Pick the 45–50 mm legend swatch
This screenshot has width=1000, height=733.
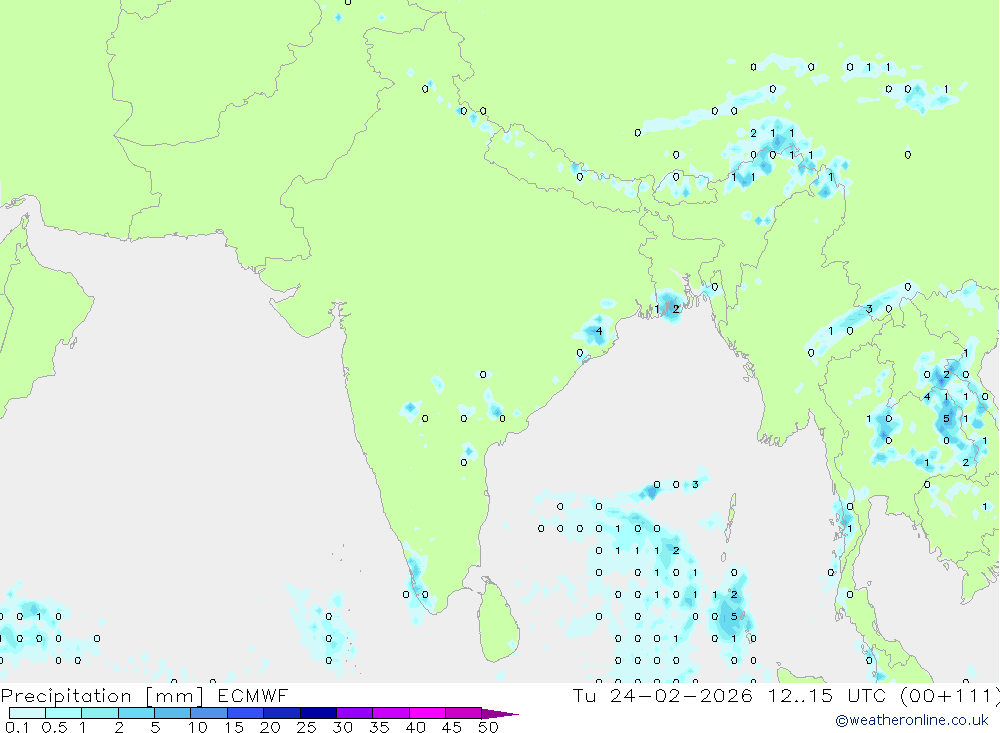tap(464, 713)
